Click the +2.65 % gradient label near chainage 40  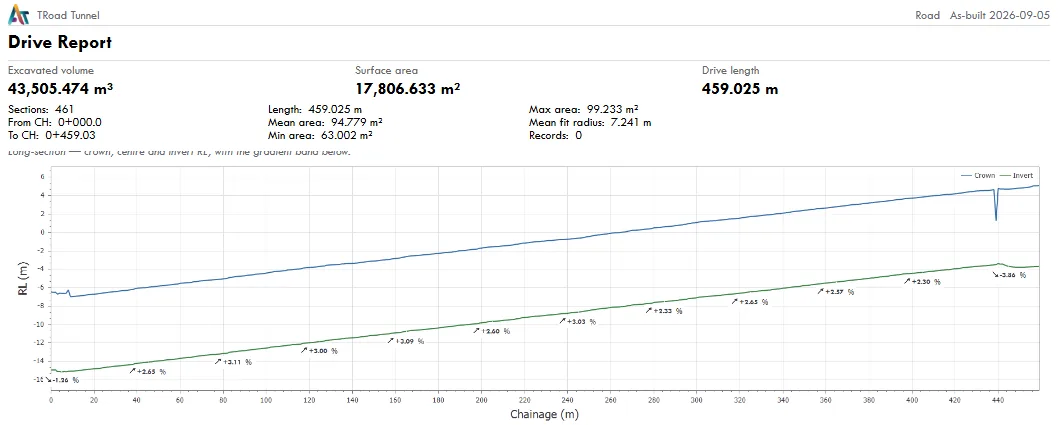pyautogui.click(x=148, y=372)
